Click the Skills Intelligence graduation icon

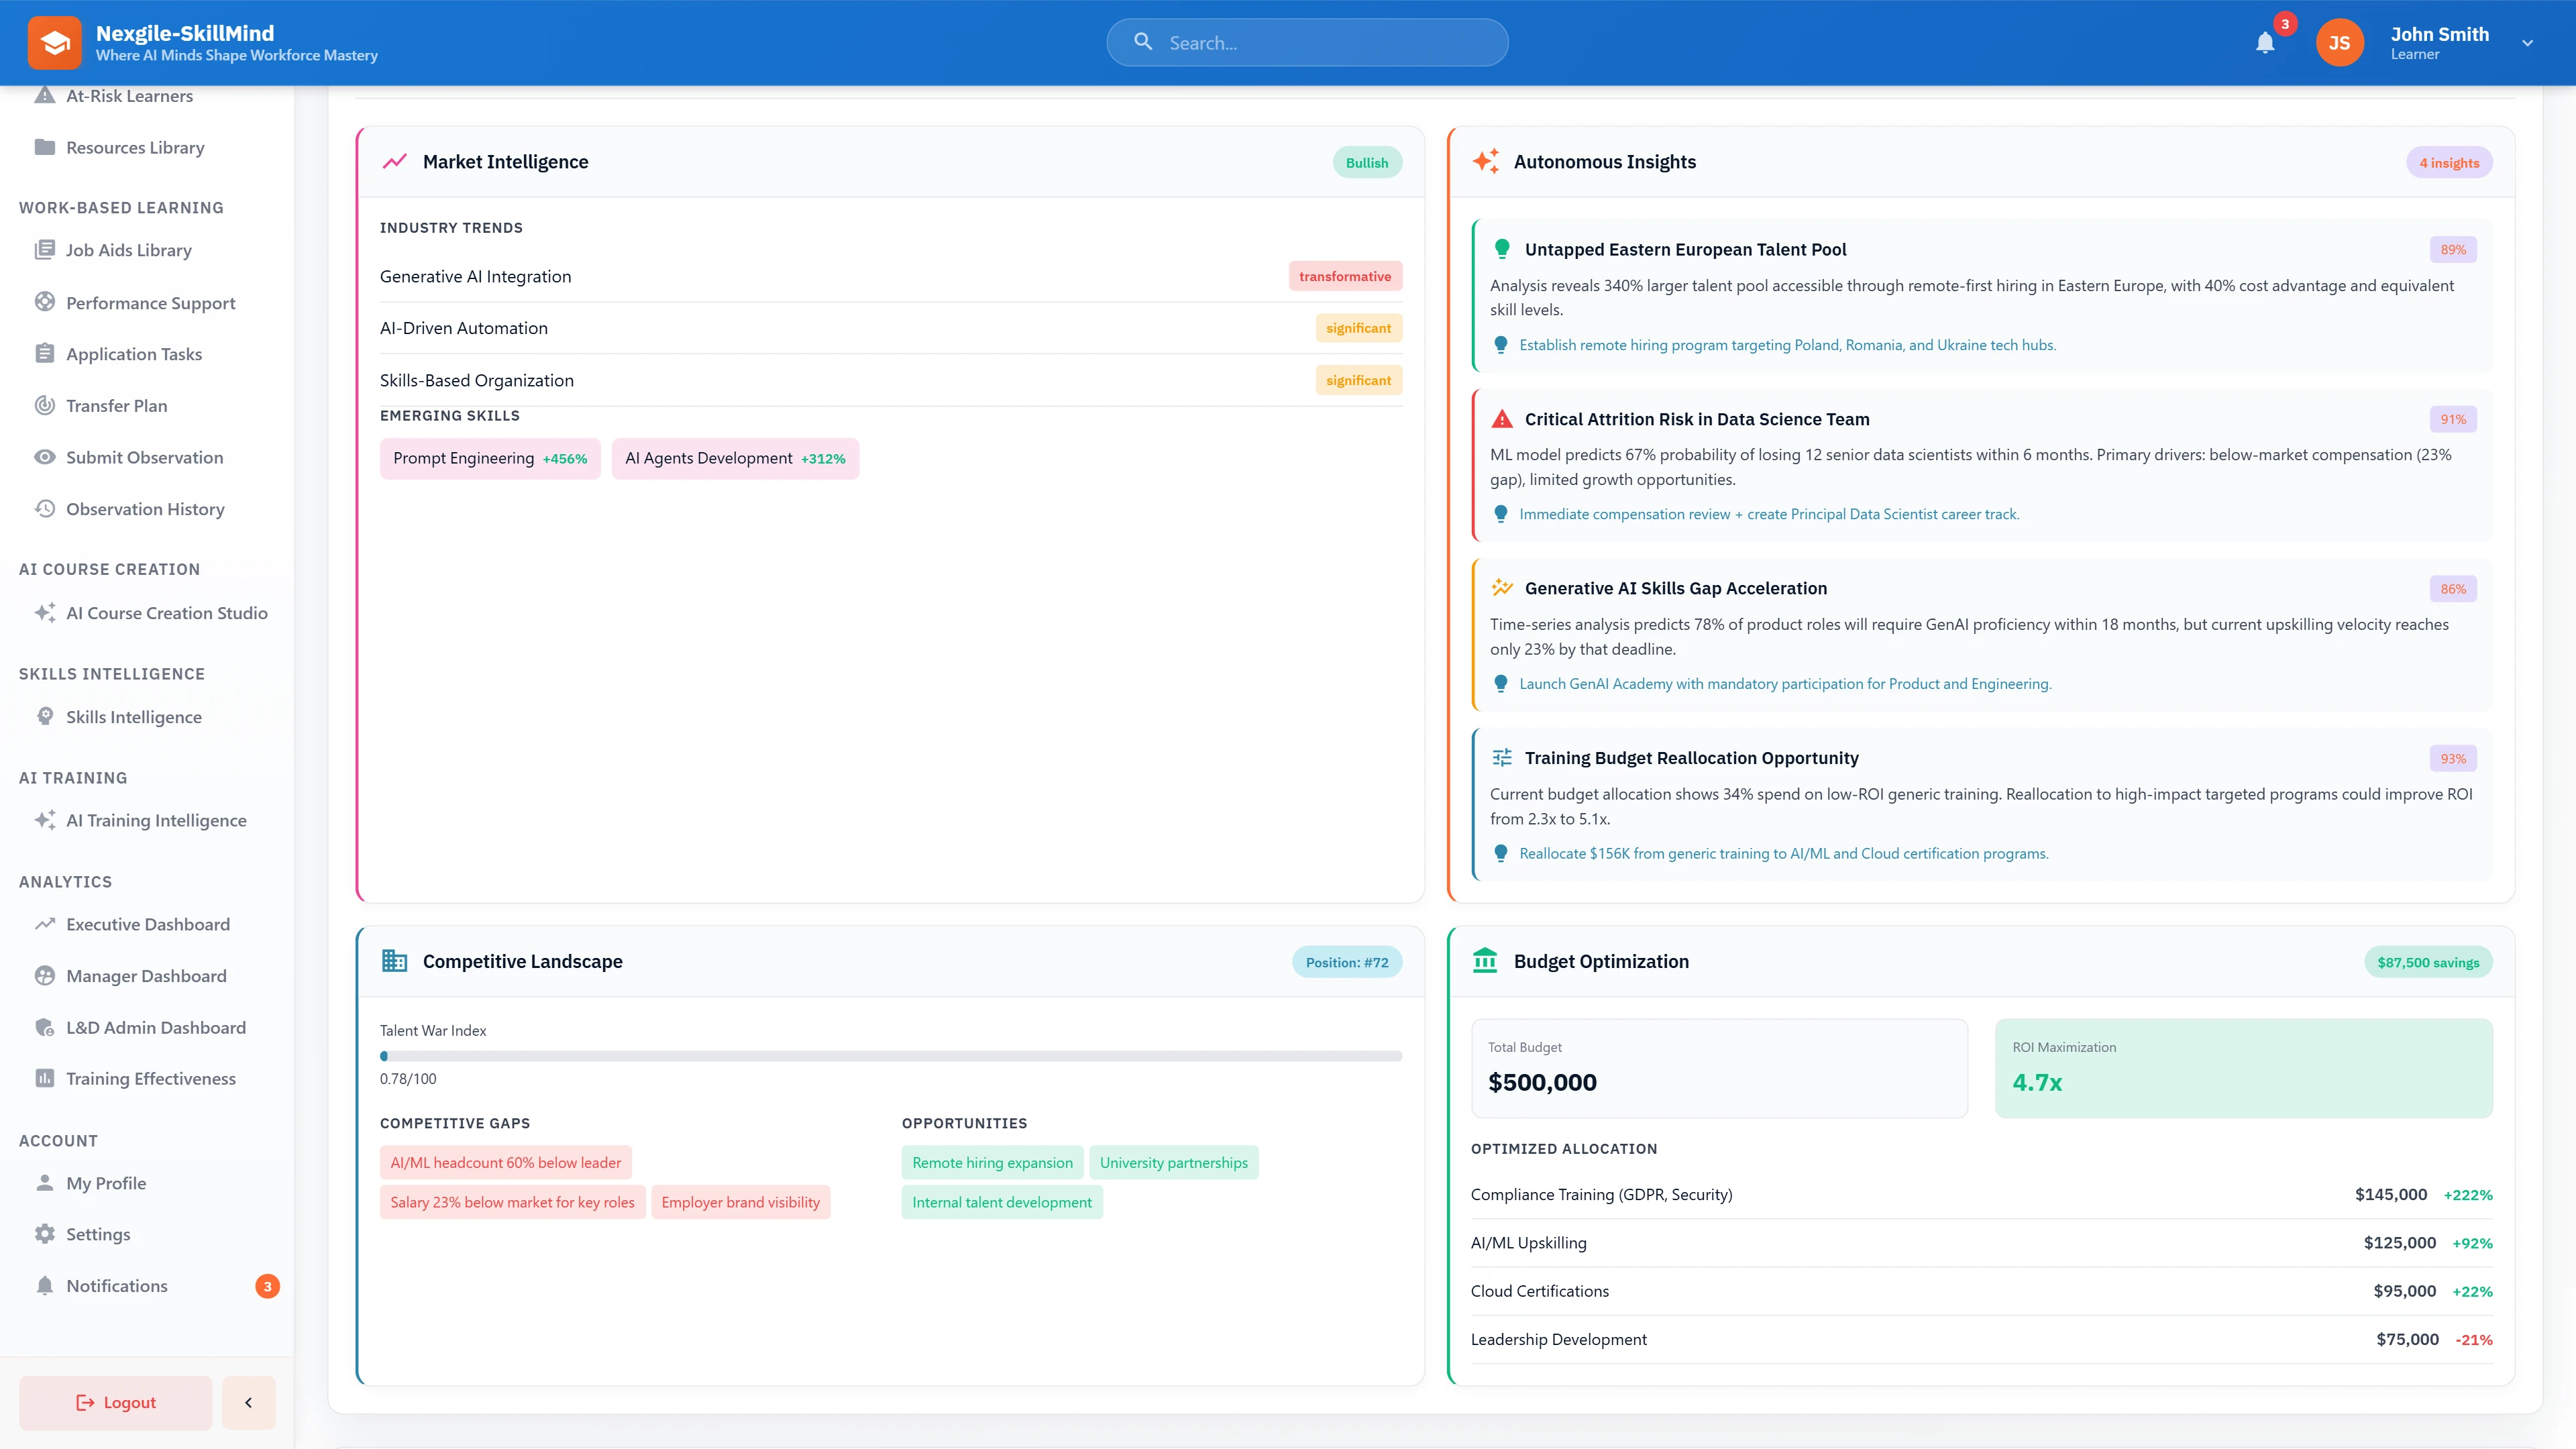[x=44, y=716]
